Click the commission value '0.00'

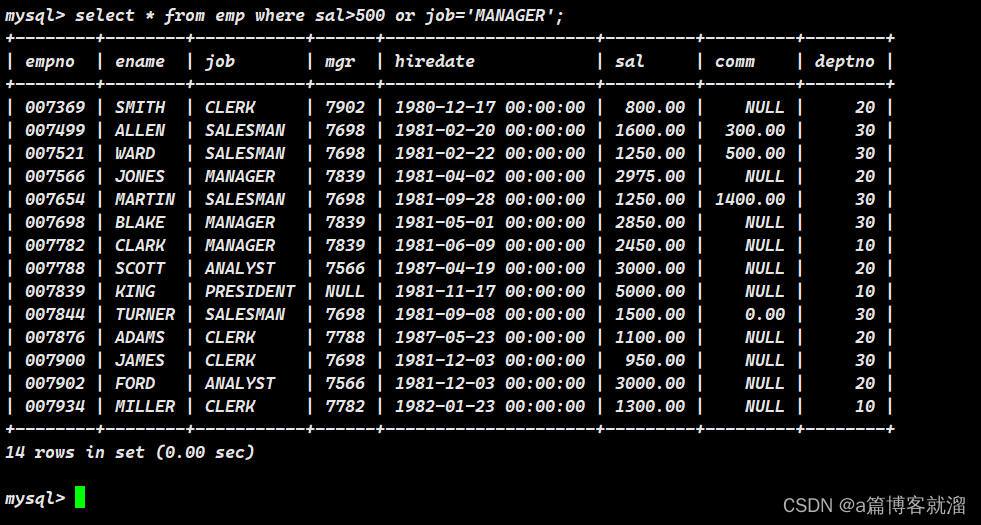click(765, 314)
